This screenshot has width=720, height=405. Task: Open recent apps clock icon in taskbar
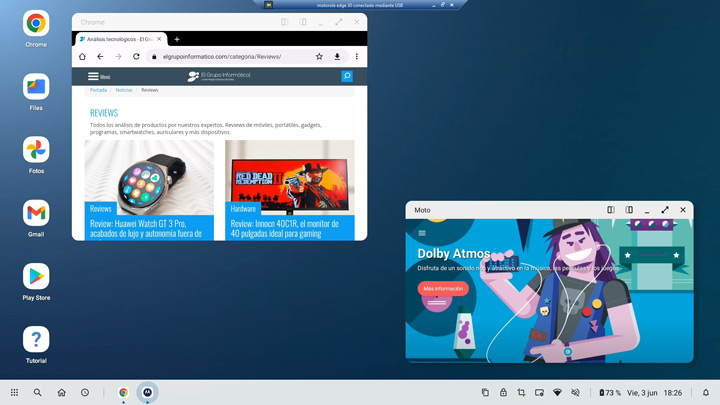pyautogui.click(x=85, y=393)
